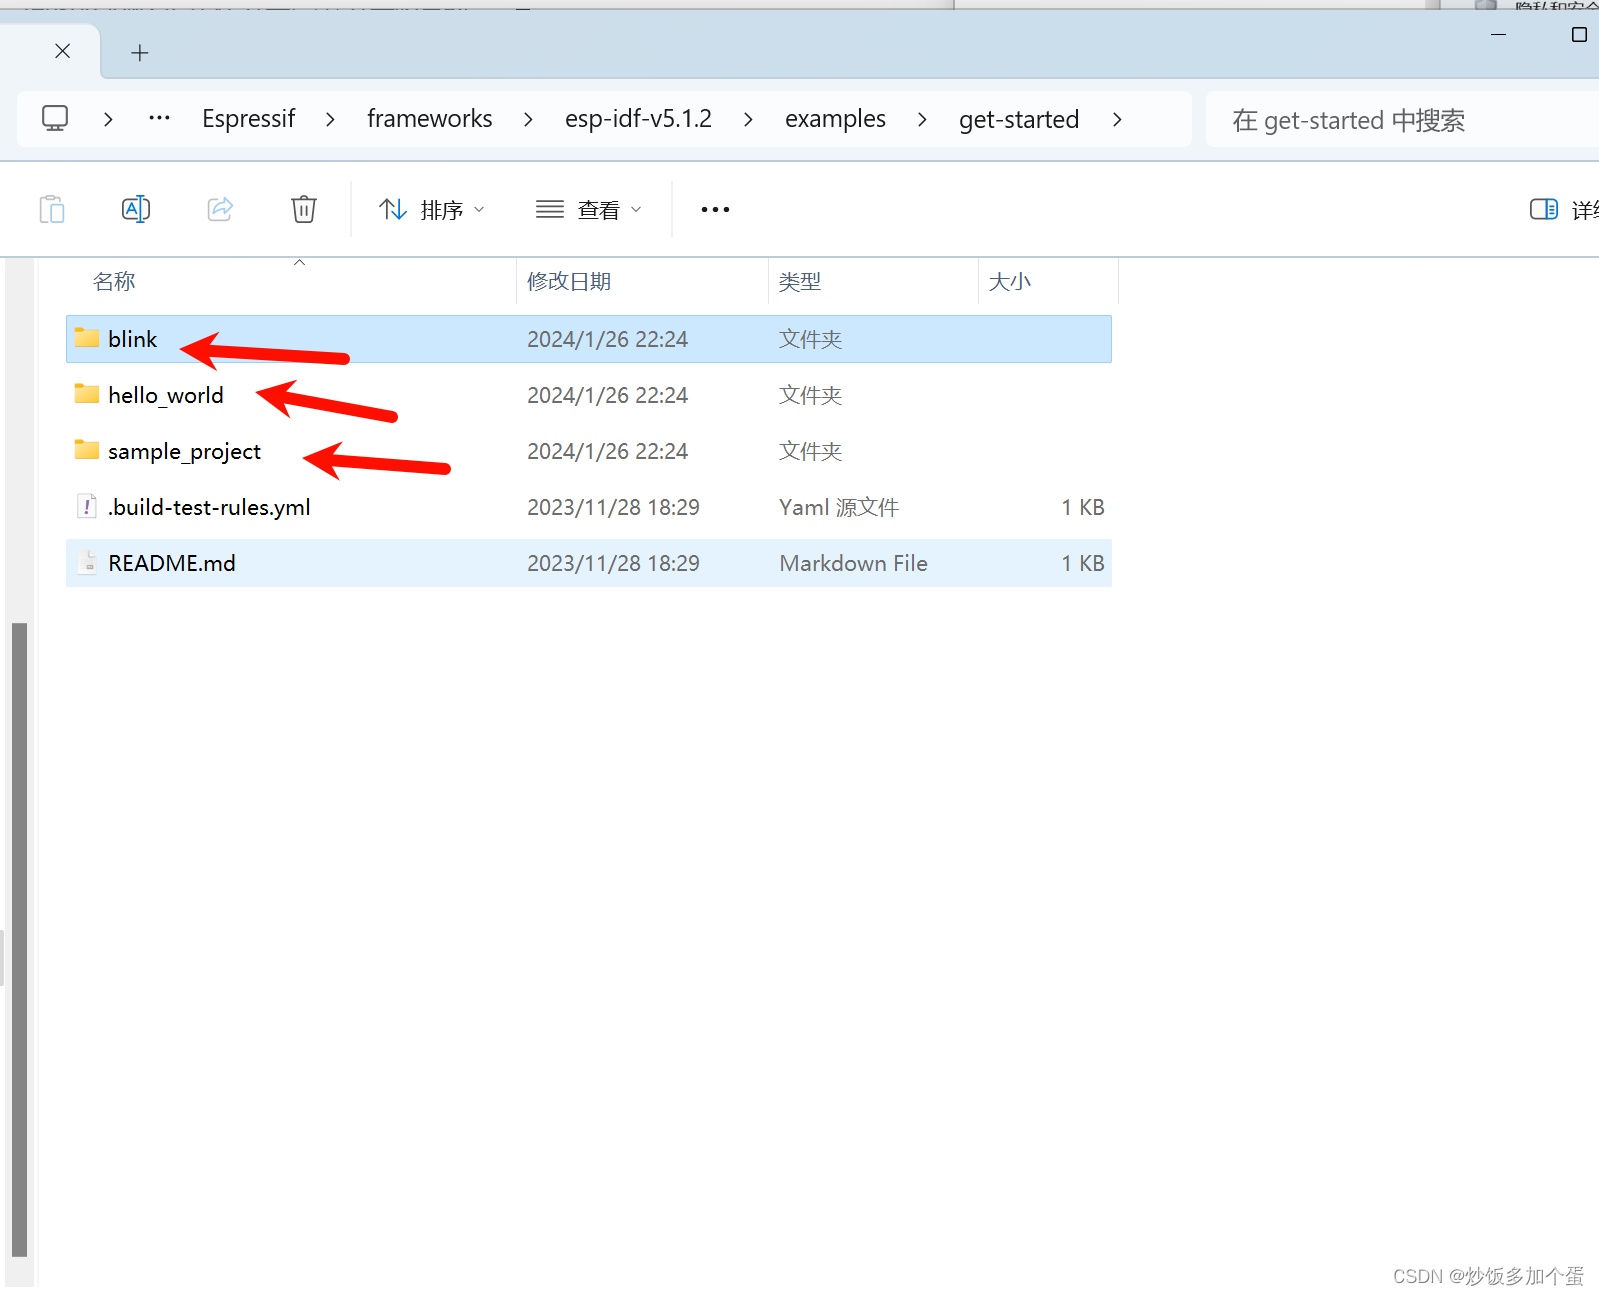This screenshot has height=1296, width=1599.
Task: Select the sample_project folder
Action: pos(589,451)
